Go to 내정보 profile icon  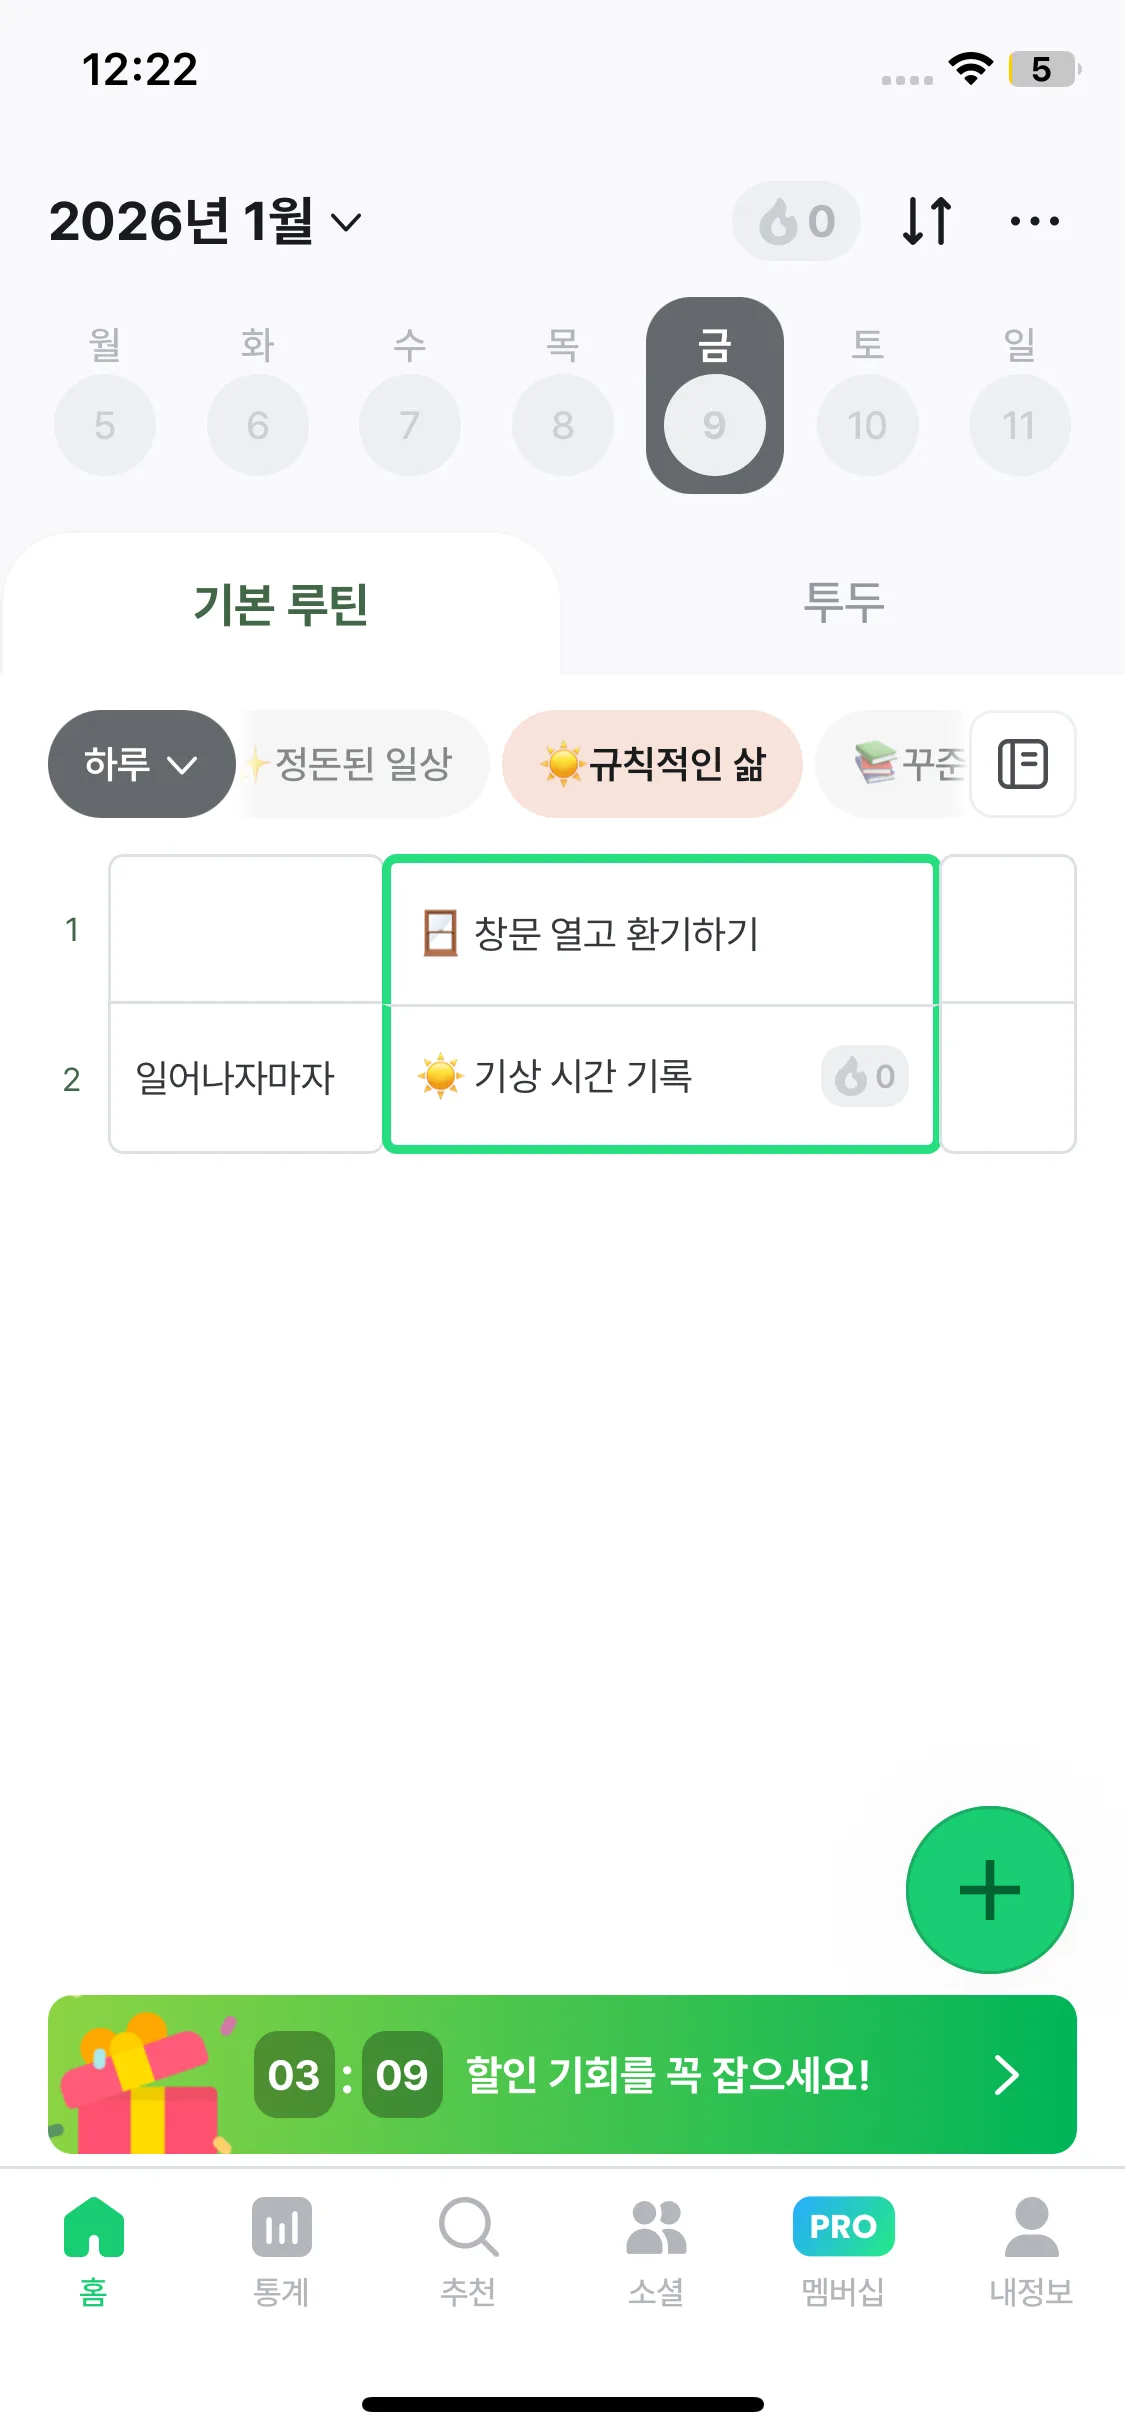pyautogui.click(x=1031, y=2229)
